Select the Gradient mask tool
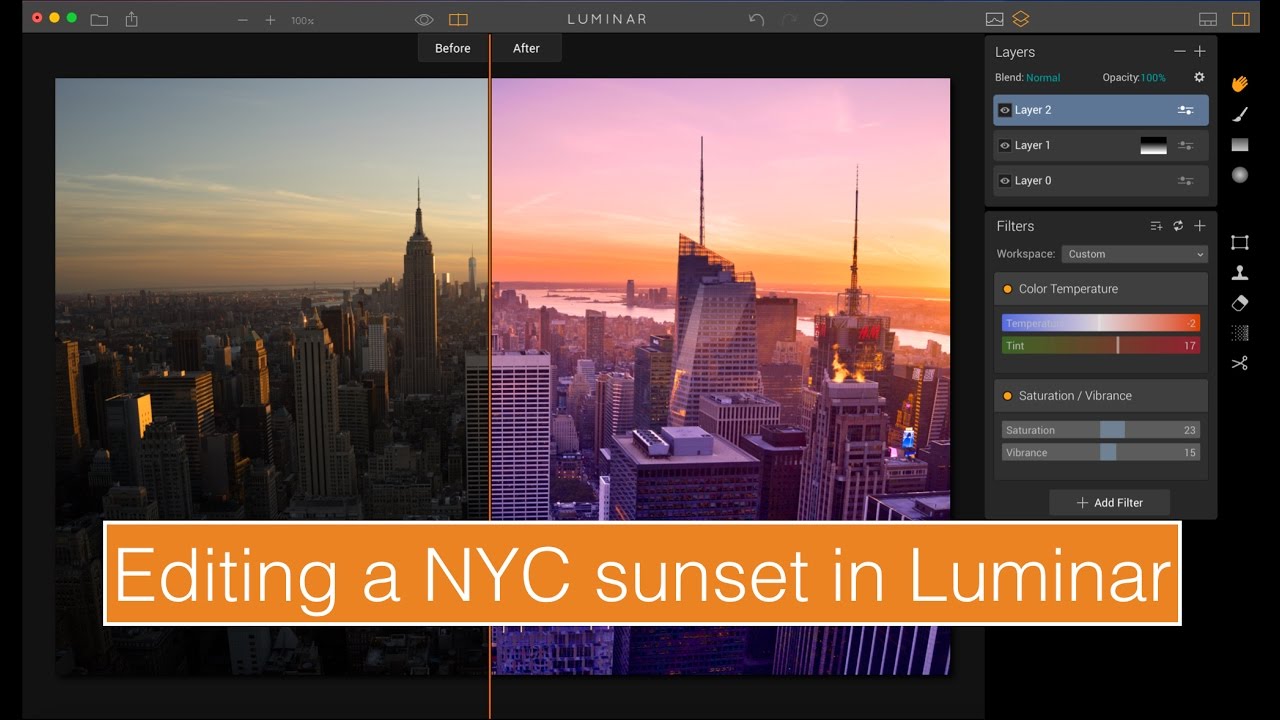Image resolution: width=1280 pixels, height=720 pixels. tap(1240, 145)
